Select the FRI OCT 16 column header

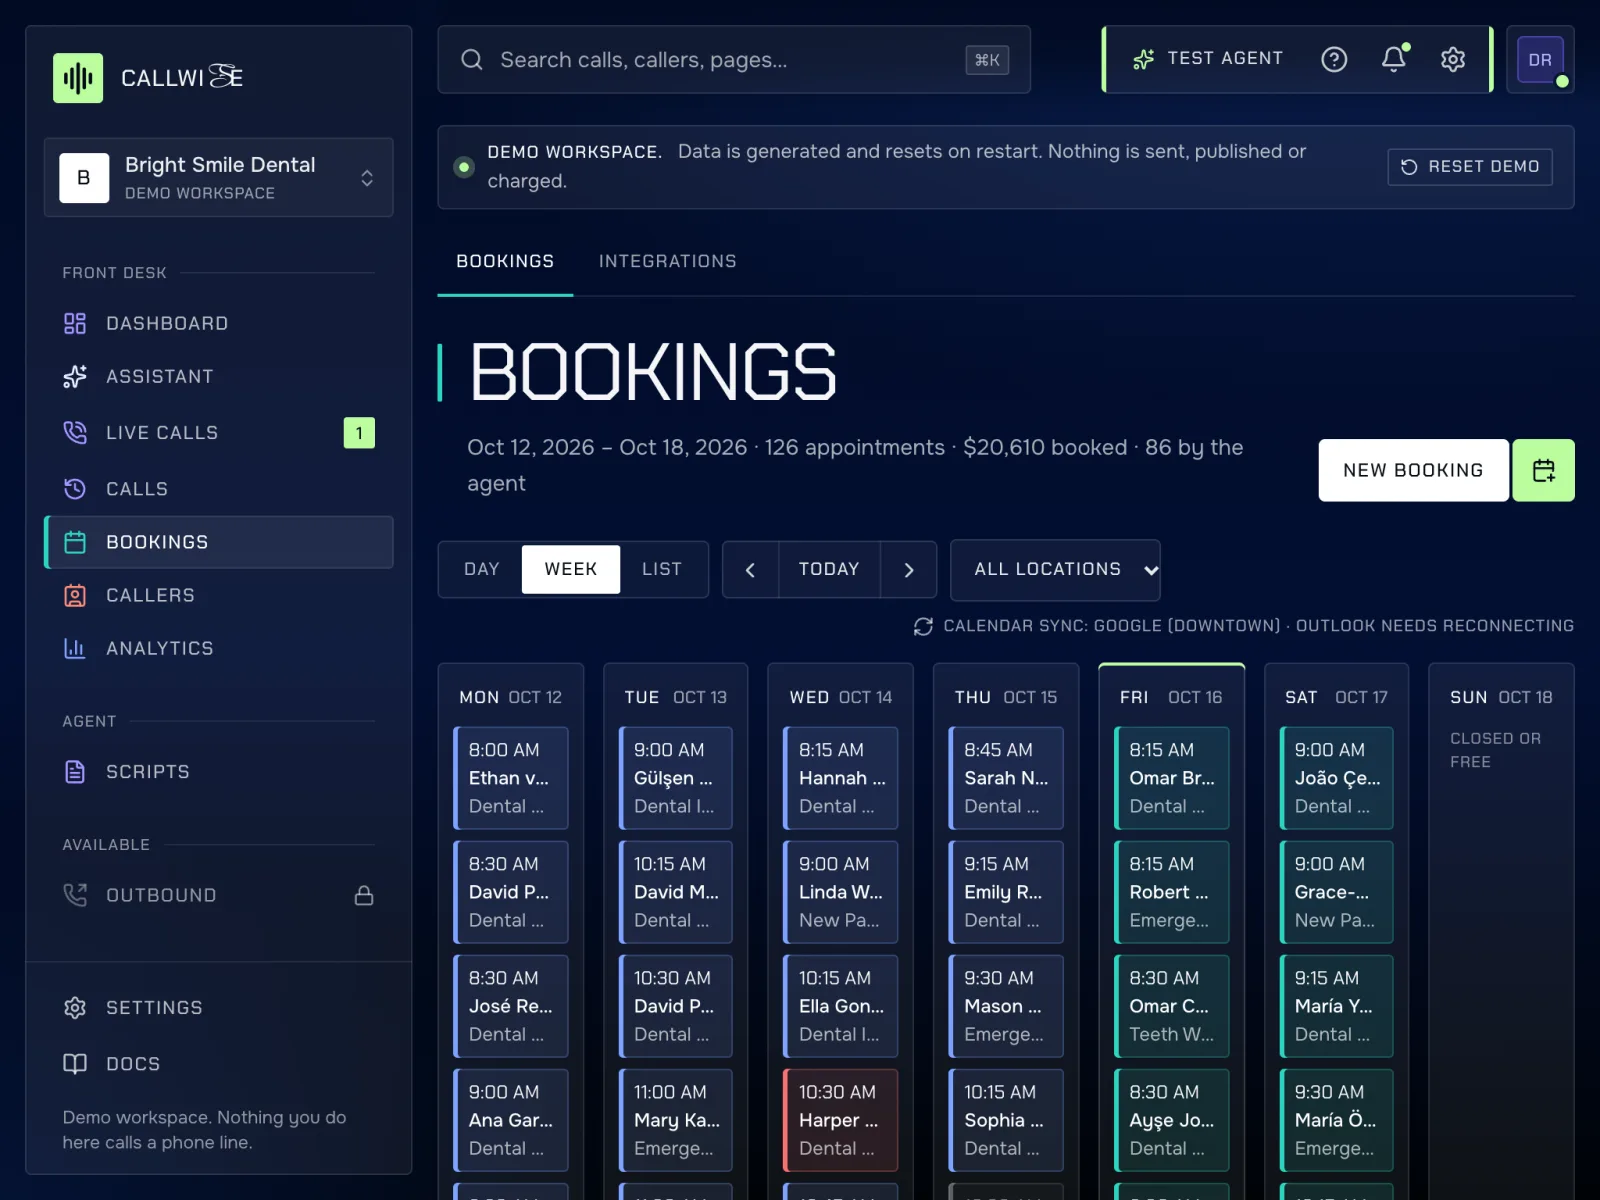pos(1171,697)
